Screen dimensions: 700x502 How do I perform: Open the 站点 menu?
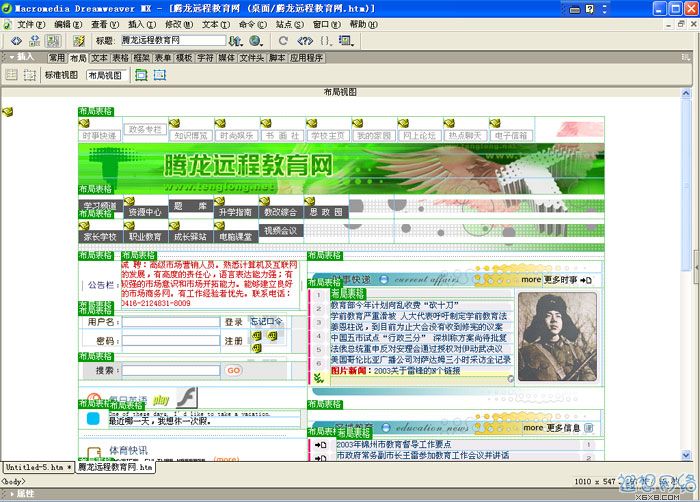pyautogui.click(x=290, y=25)
